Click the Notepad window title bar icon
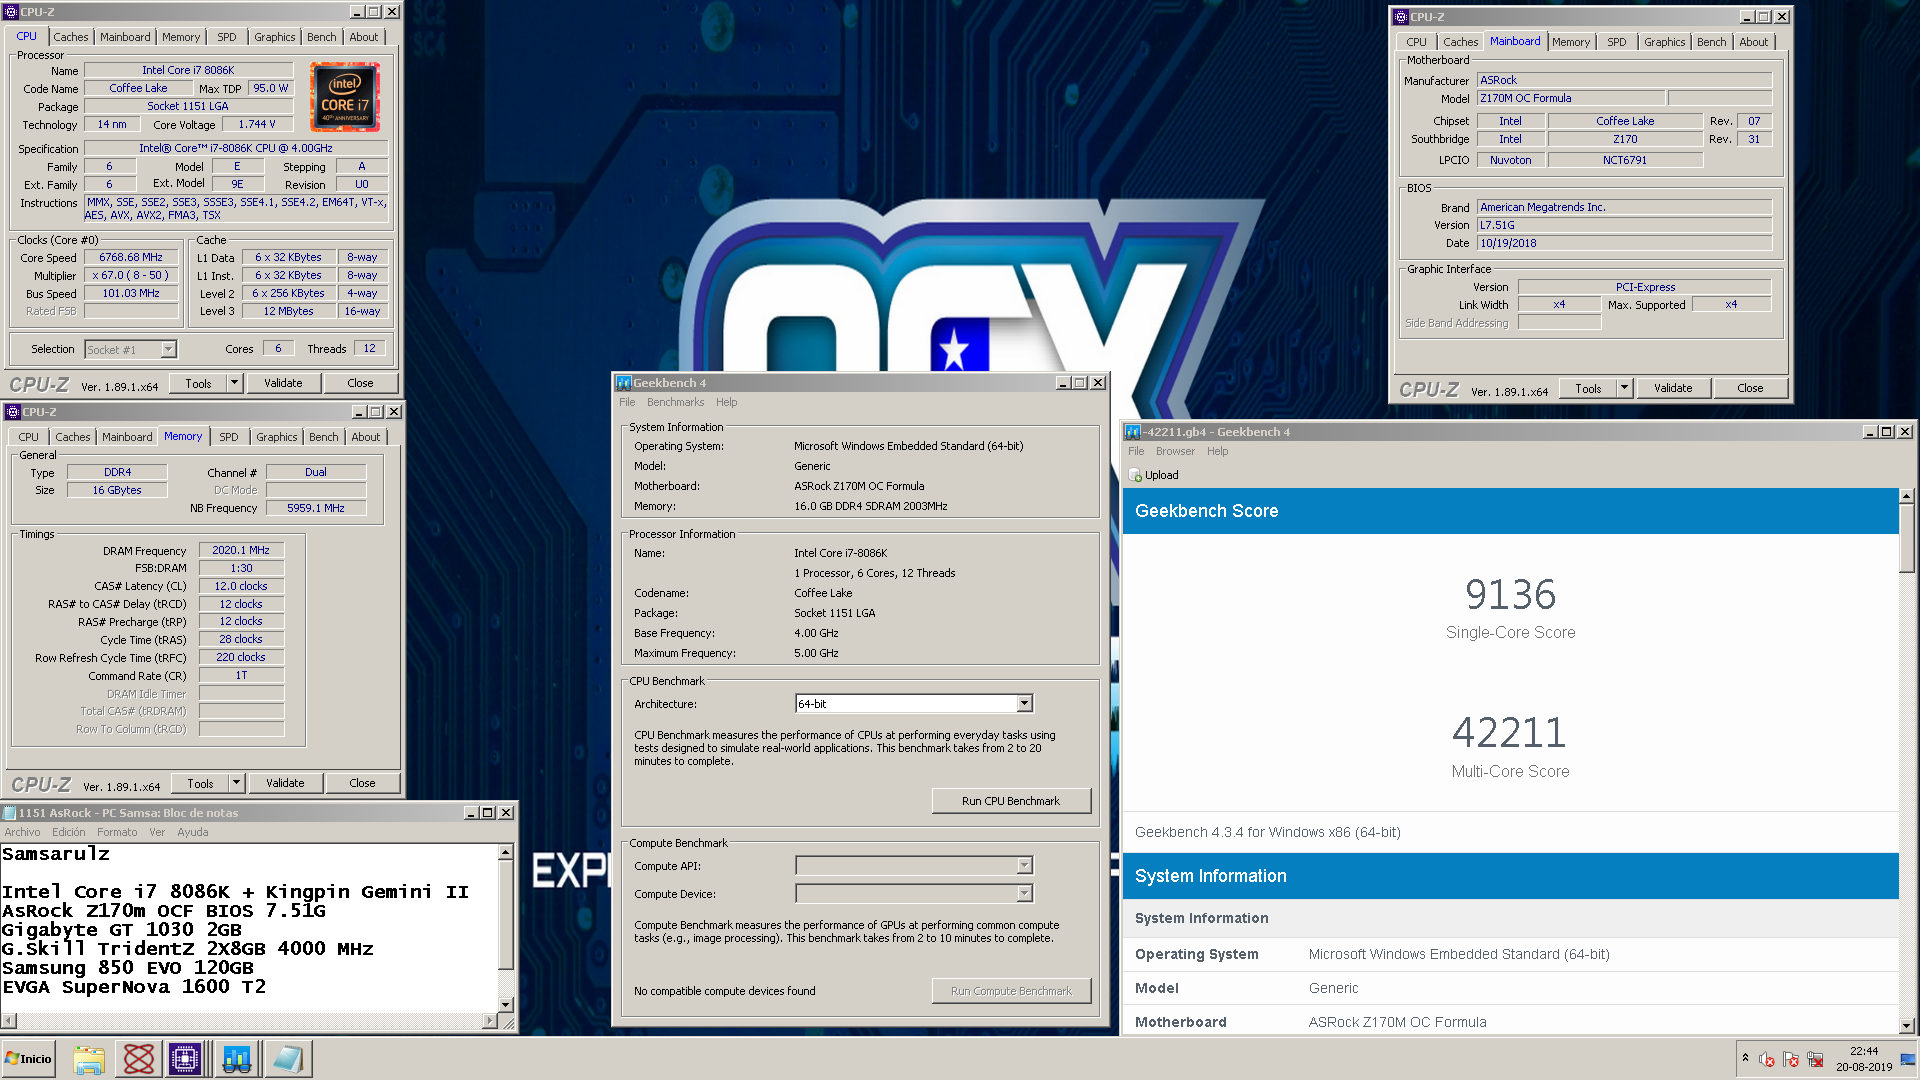 [x=10, y=813]
